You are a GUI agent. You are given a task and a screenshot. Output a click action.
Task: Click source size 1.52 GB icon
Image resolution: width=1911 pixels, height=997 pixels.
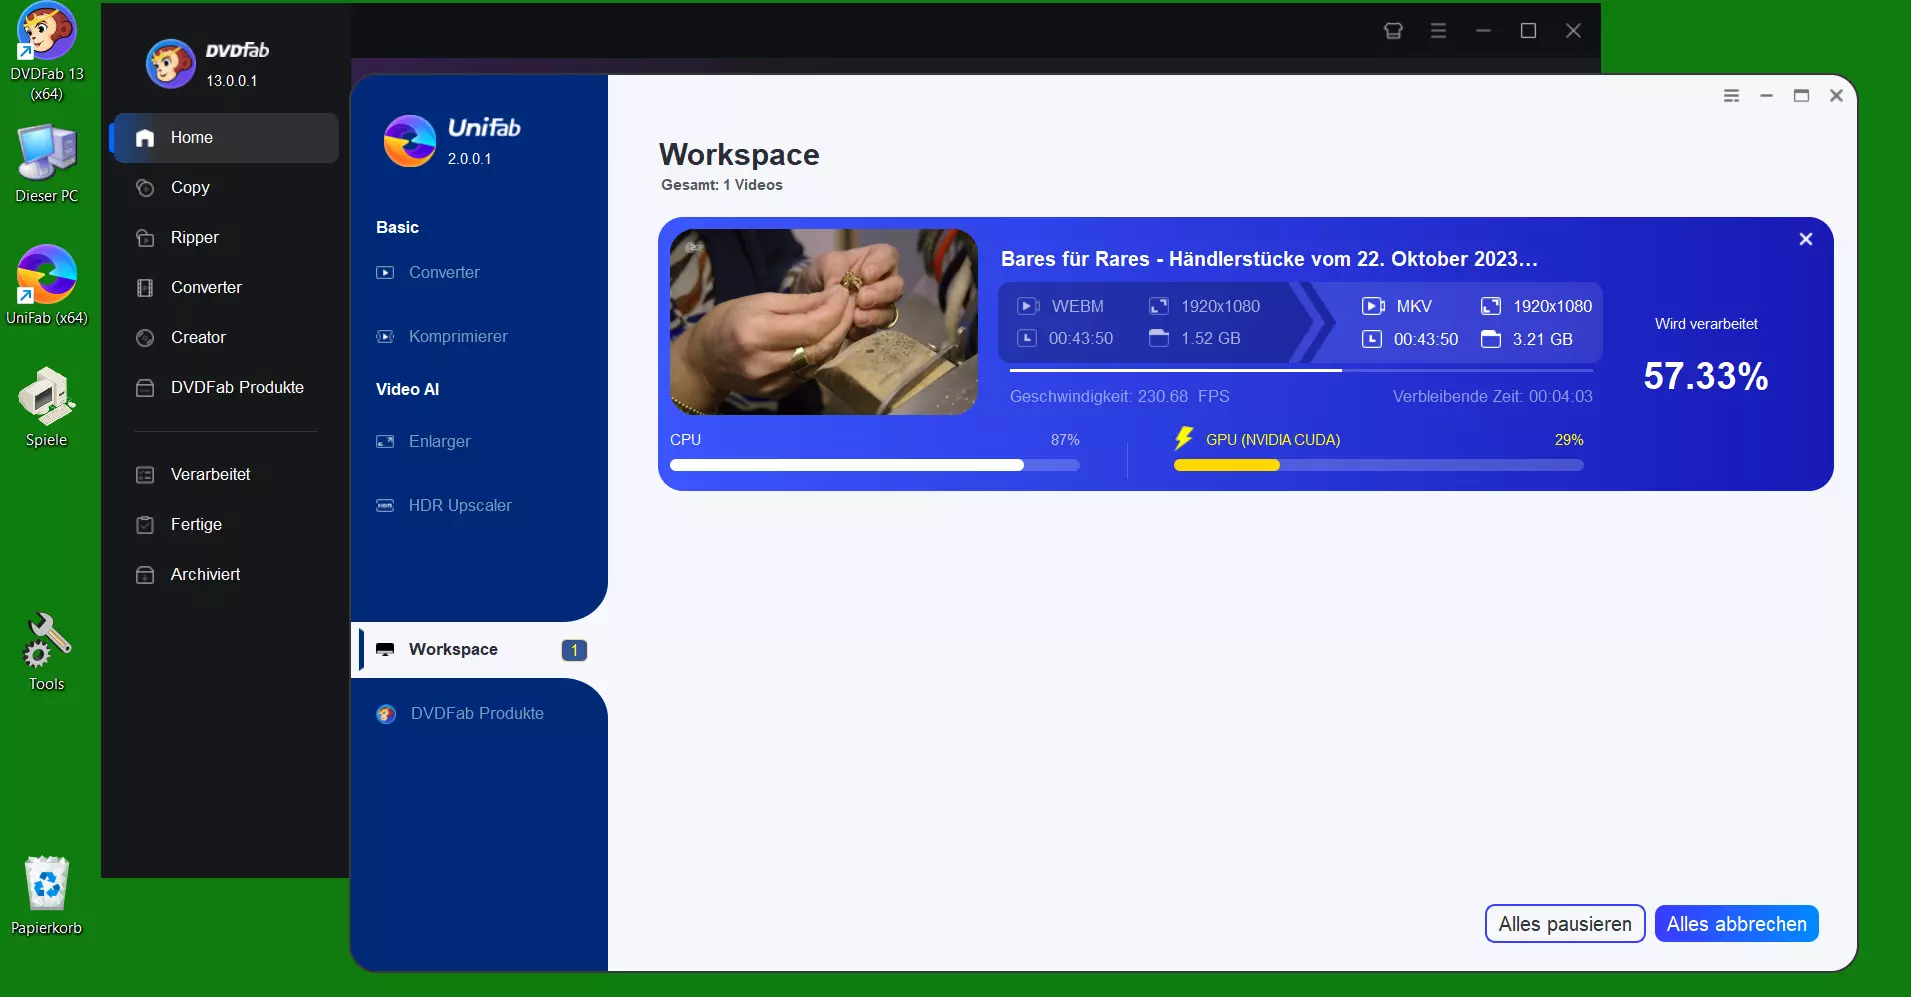[x=1159, y=338]
